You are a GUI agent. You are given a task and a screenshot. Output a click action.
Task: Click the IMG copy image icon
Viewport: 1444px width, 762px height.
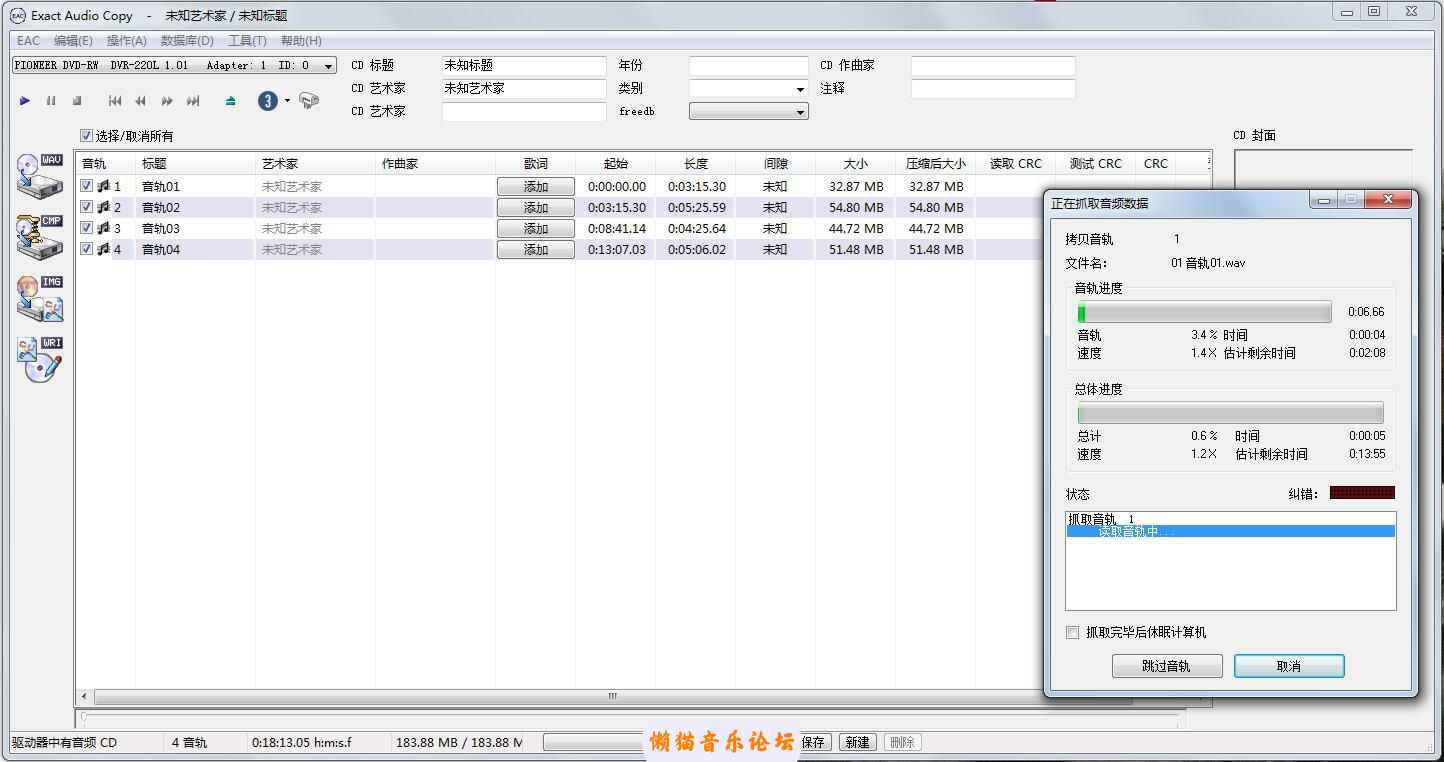(40, 299)
